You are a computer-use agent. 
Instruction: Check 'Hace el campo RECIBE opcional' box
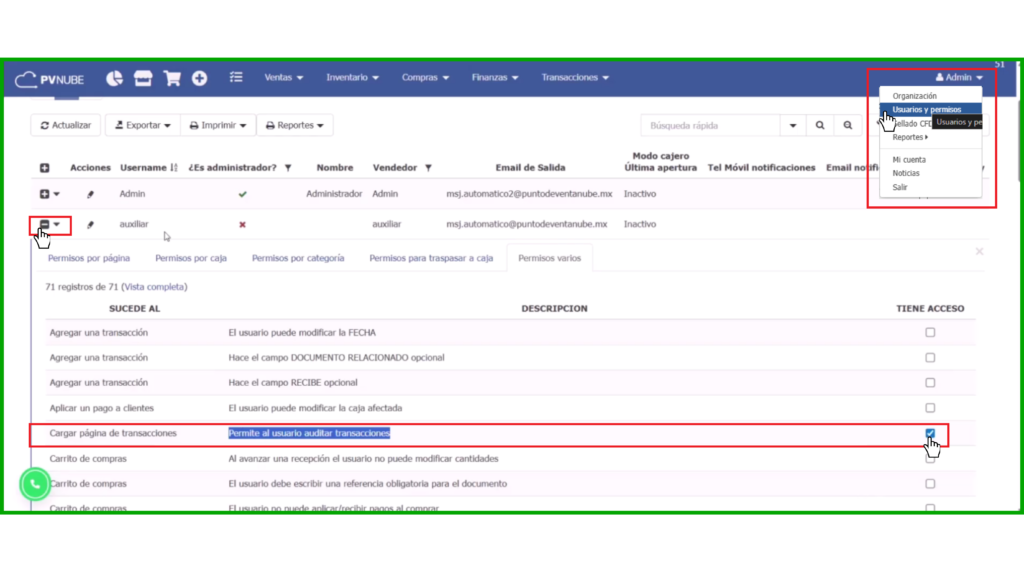pos(930,383)
